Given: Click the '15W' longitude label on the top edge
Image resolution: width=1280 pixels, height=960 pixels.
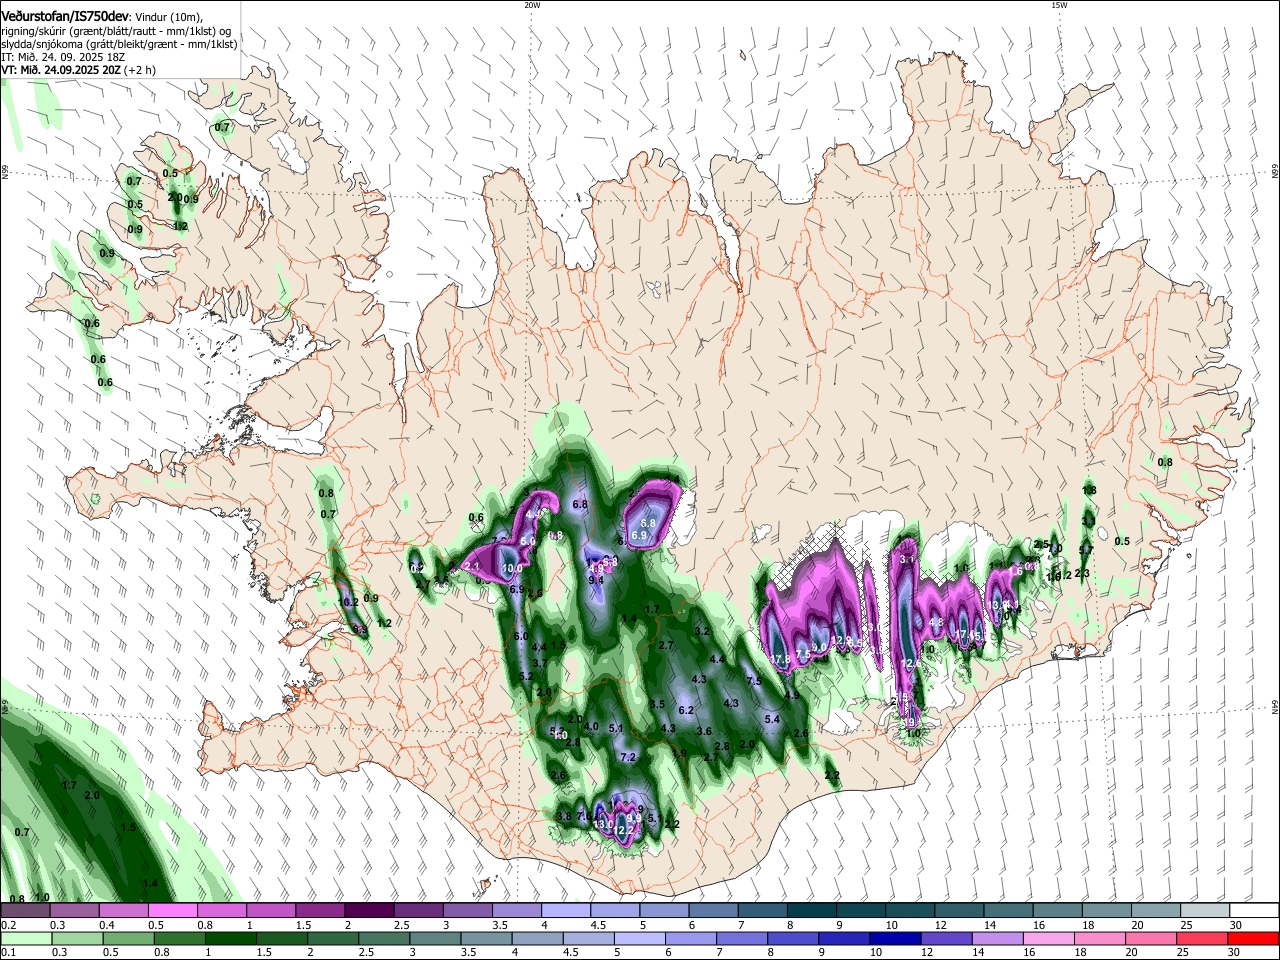Looking at the screenshot, I should [x=1059, y=5].
